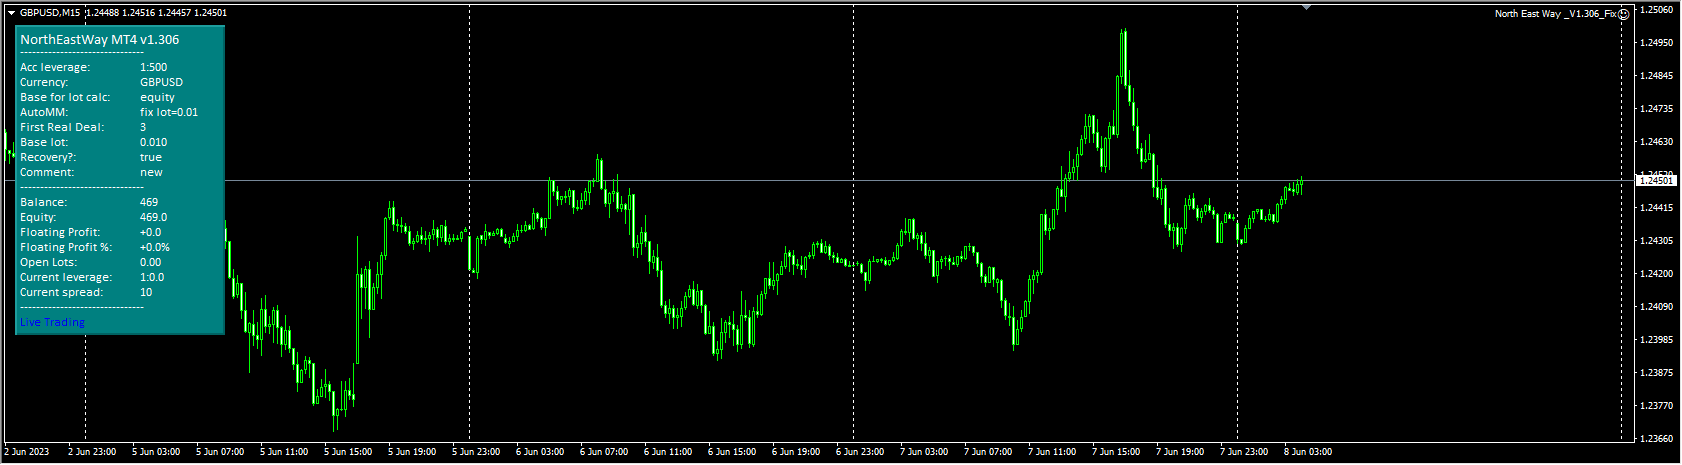Click the 1.24630 price axis label
The width and height of the screenshot is (1682, 465).
(1658, 142)
